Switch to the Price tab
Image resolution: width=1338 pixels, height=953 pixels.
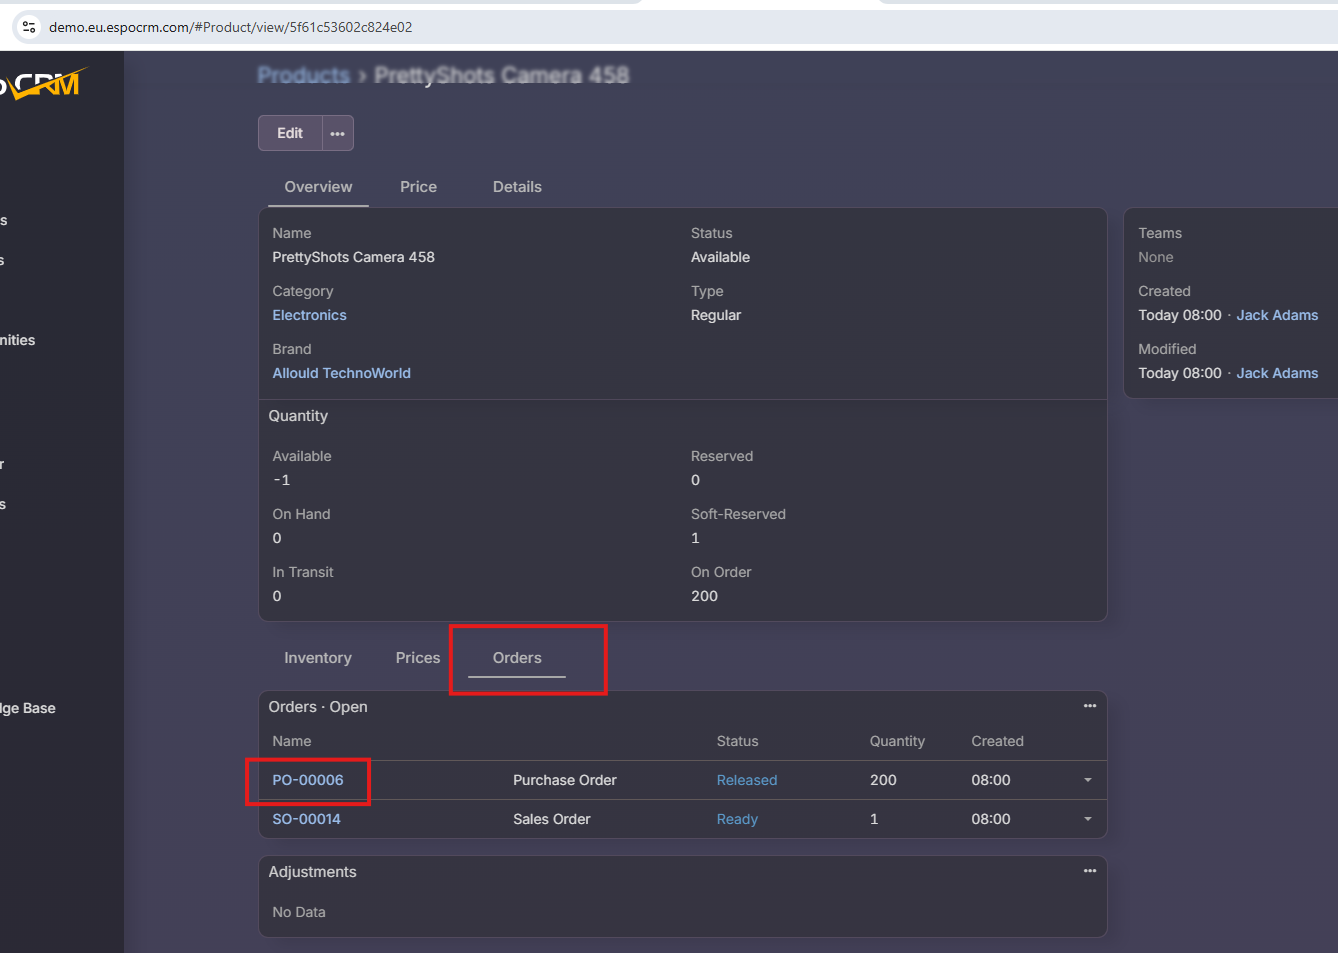[x=418, y=187]
